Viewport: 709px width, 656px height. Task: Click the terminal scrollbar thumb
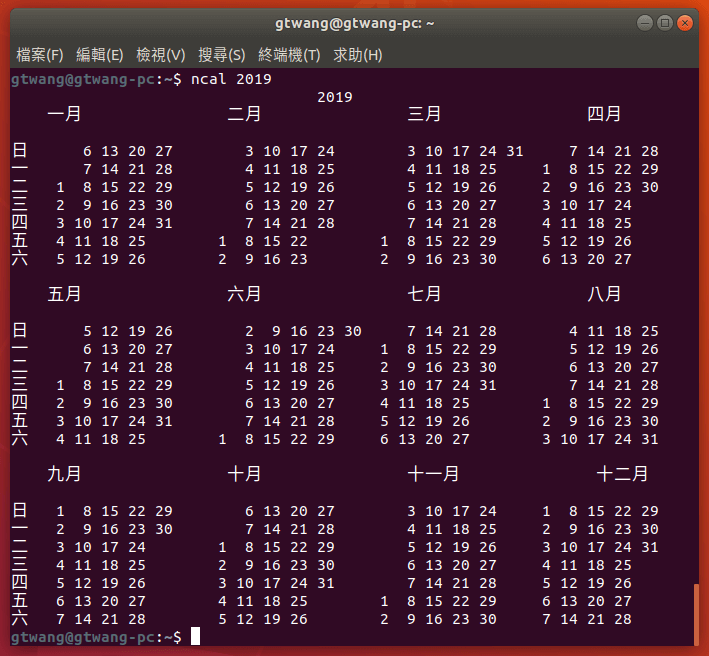click(696, 614)
